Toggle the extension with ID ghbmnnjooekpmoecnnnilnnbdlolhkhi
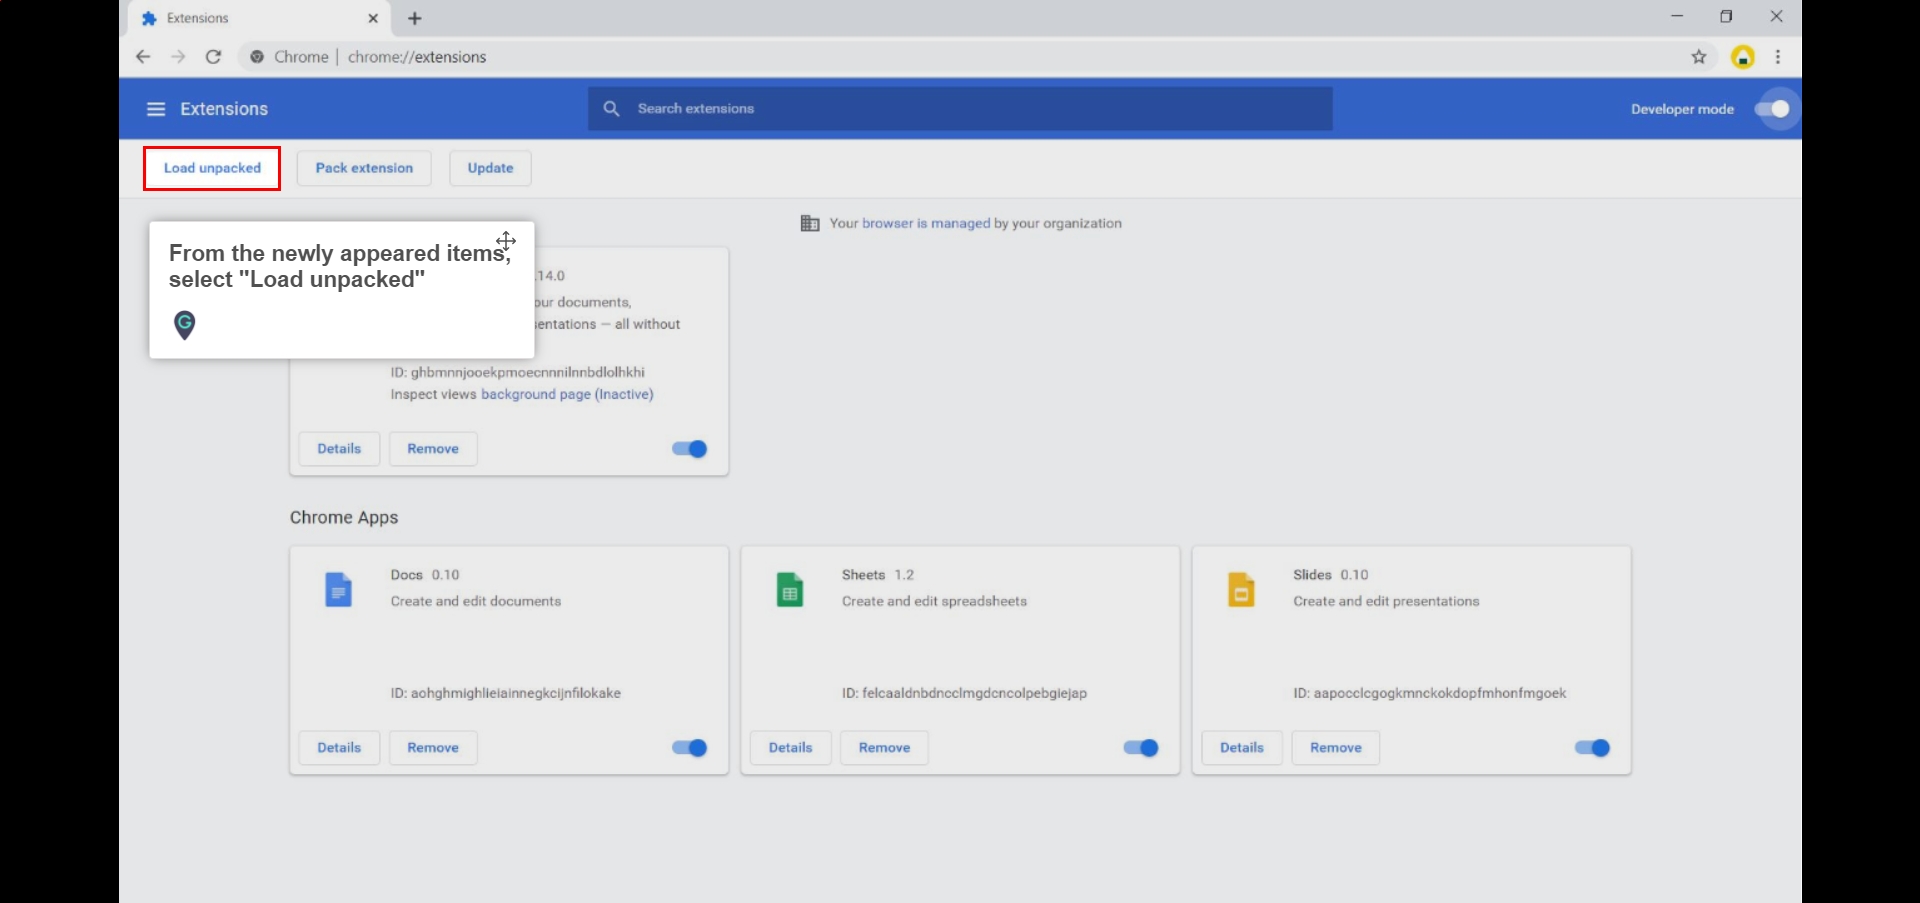This screenshot has height=903, width=1920. [x=689, y=449]
